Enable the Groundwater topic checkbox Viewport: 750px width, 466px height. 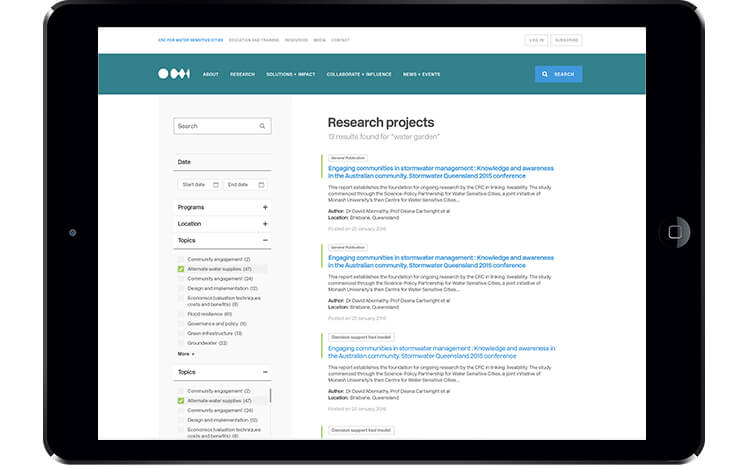(x=181, y=342)
